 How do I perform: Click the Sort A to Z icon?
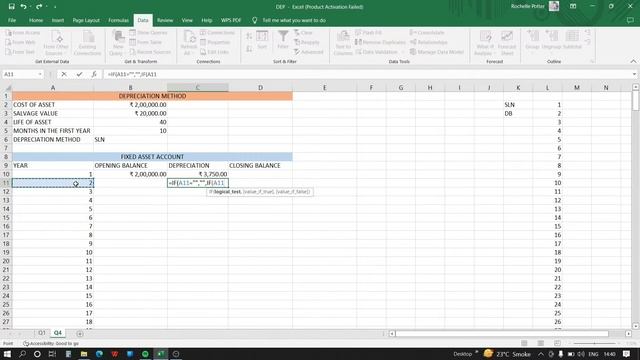(249, 36)
